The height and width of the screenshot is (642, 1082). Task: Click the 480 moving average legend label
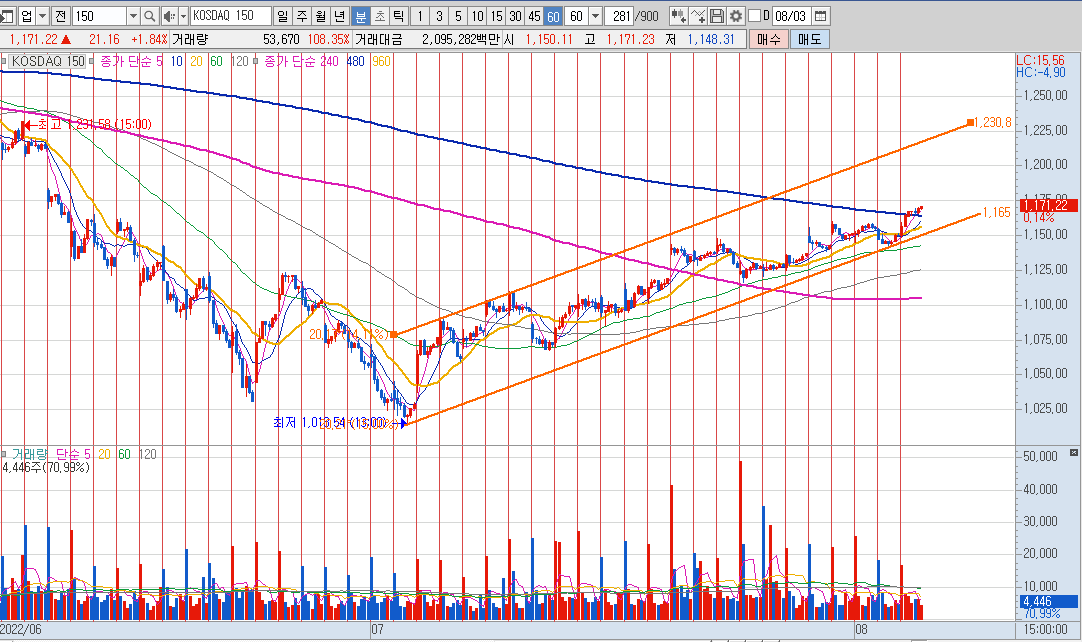[x=355, y=61]
